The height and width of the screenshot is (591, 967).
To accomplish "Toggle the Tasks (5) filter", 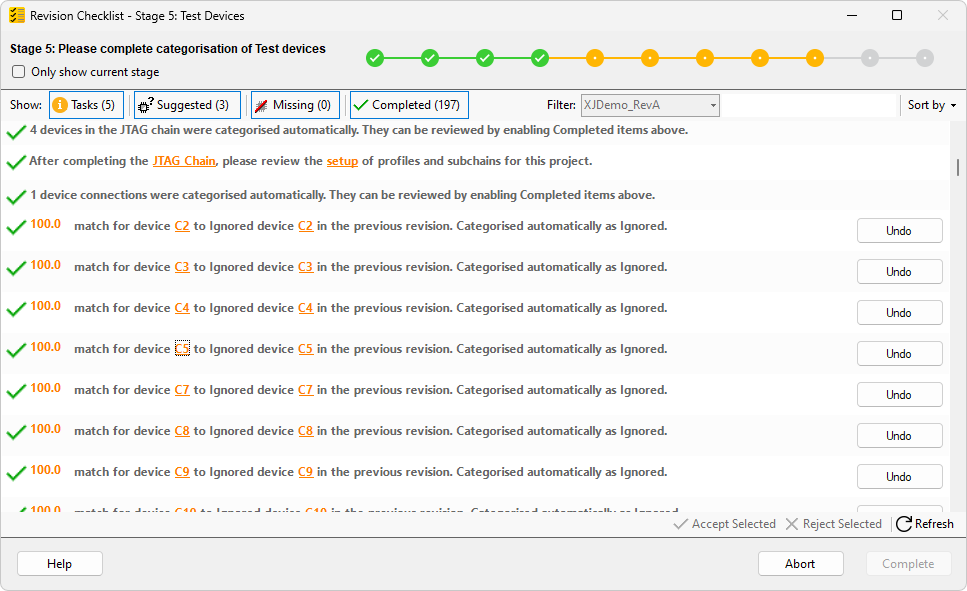I will [x=85, y=105].
